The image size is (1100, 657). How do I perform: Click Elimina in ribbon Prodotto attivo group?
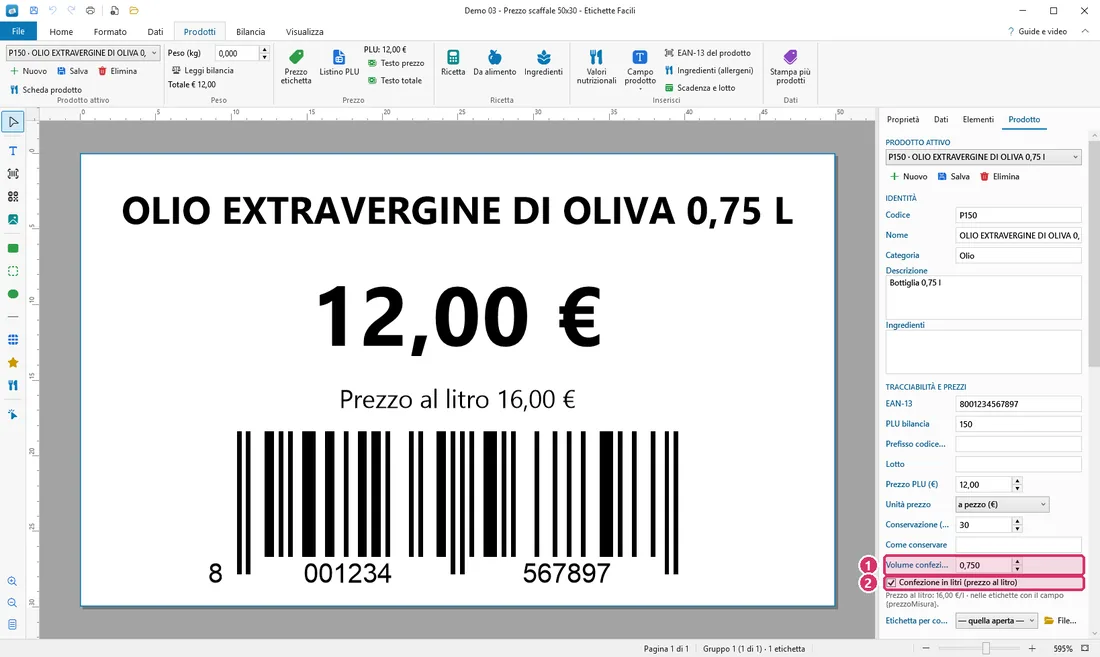coord(117,71)
